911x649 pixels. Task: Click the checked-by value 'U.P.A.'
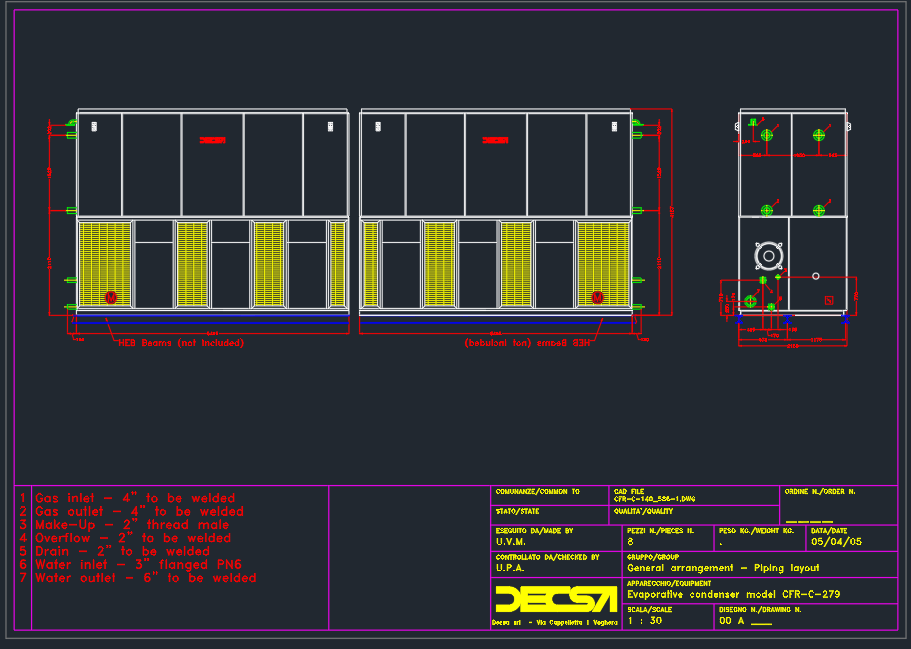tap(510, 568)
